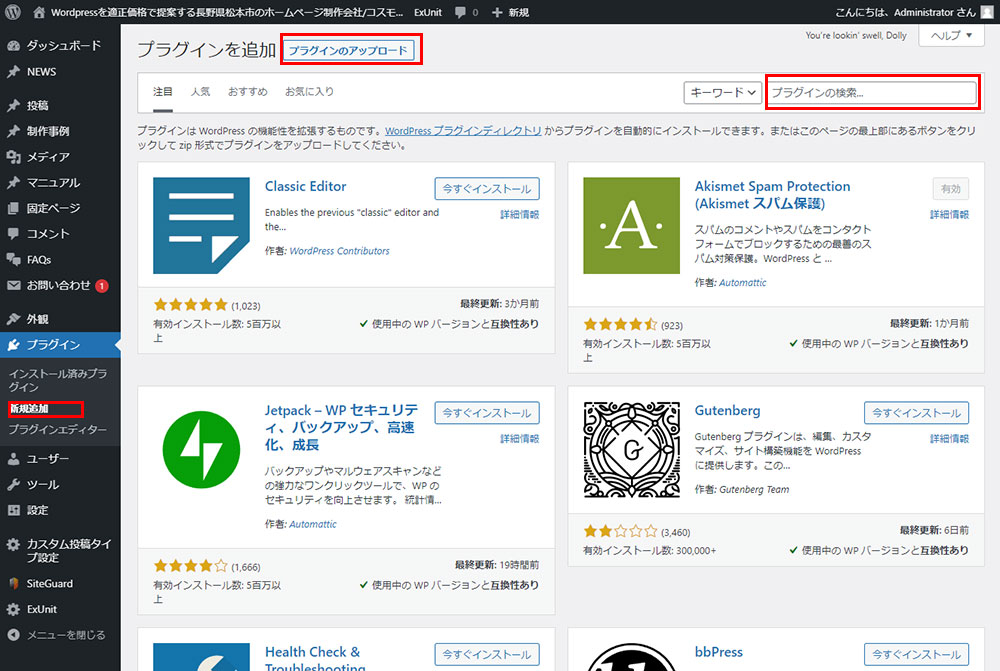Click the WordPress logo in admin bar

13,12
